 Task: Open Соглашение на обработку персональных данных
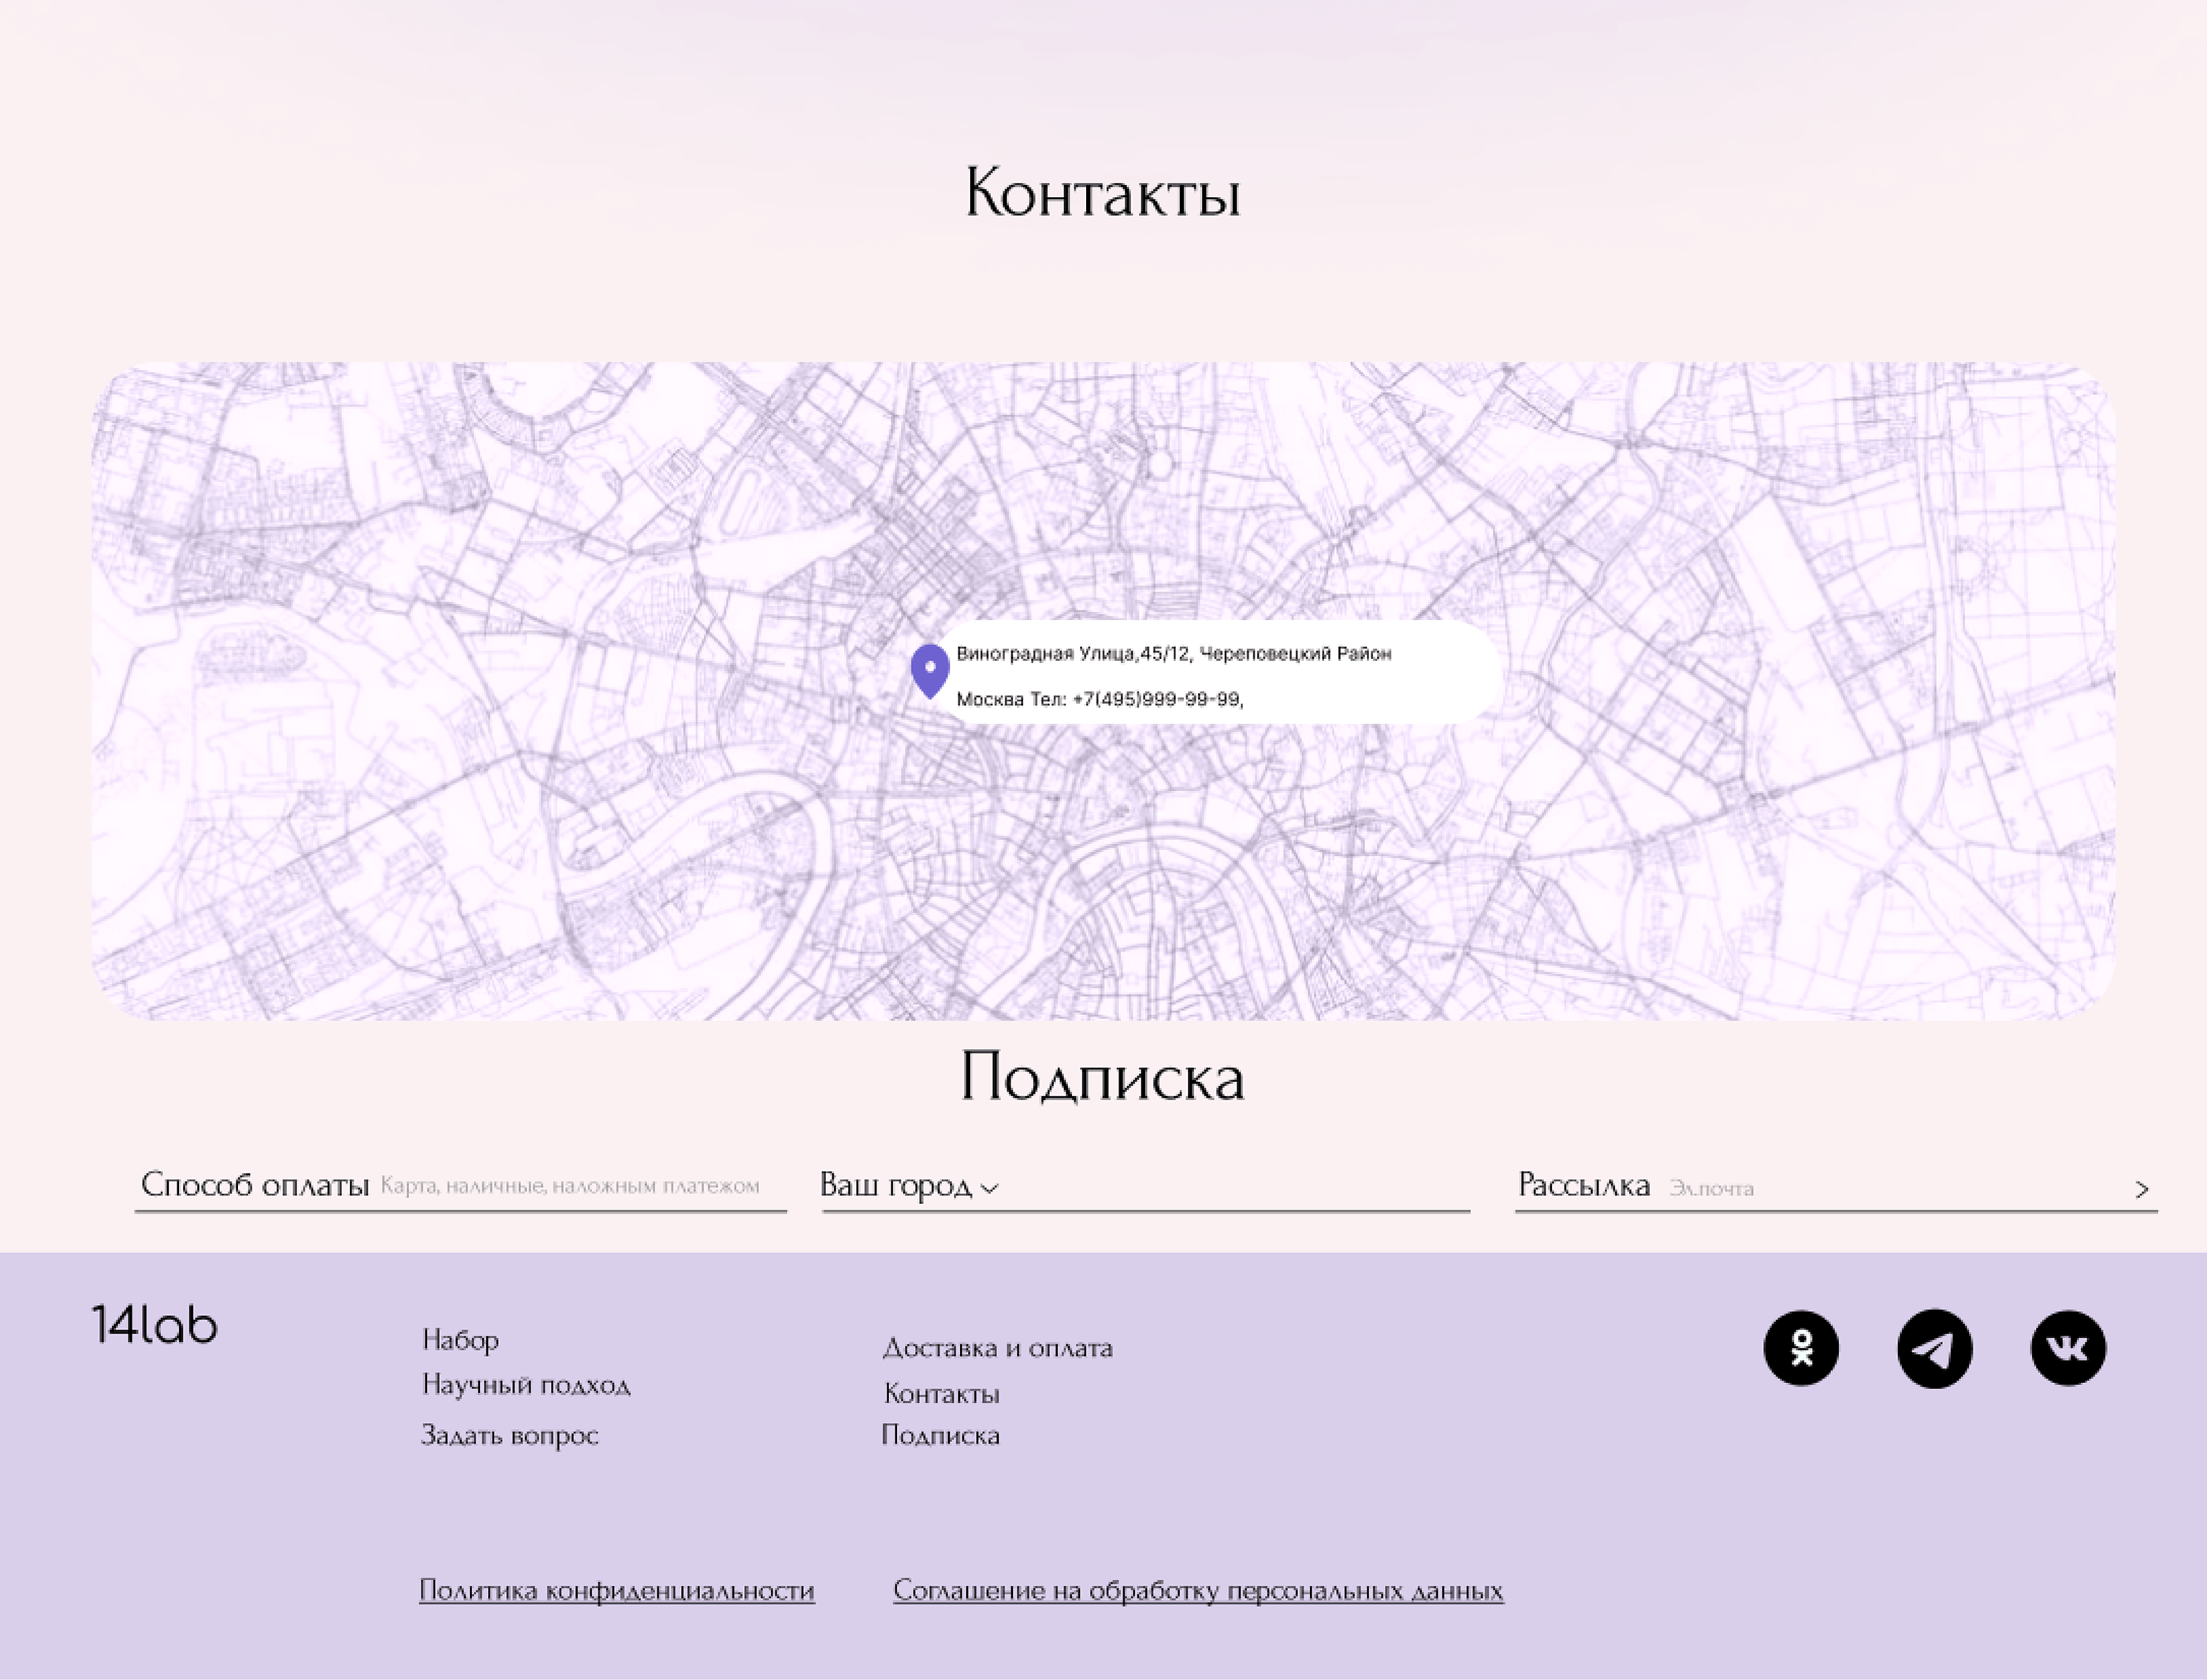coord(1197,1590)
